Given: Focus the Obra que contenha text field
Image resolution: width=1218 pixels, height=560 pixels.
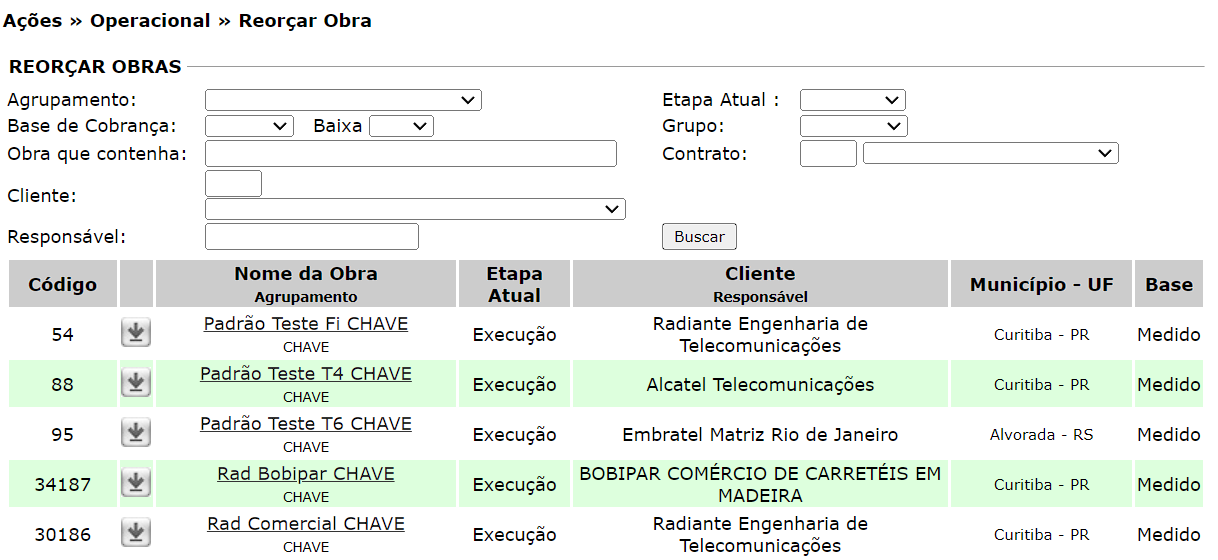Looking at the screenshot, I should click(410, 153).
